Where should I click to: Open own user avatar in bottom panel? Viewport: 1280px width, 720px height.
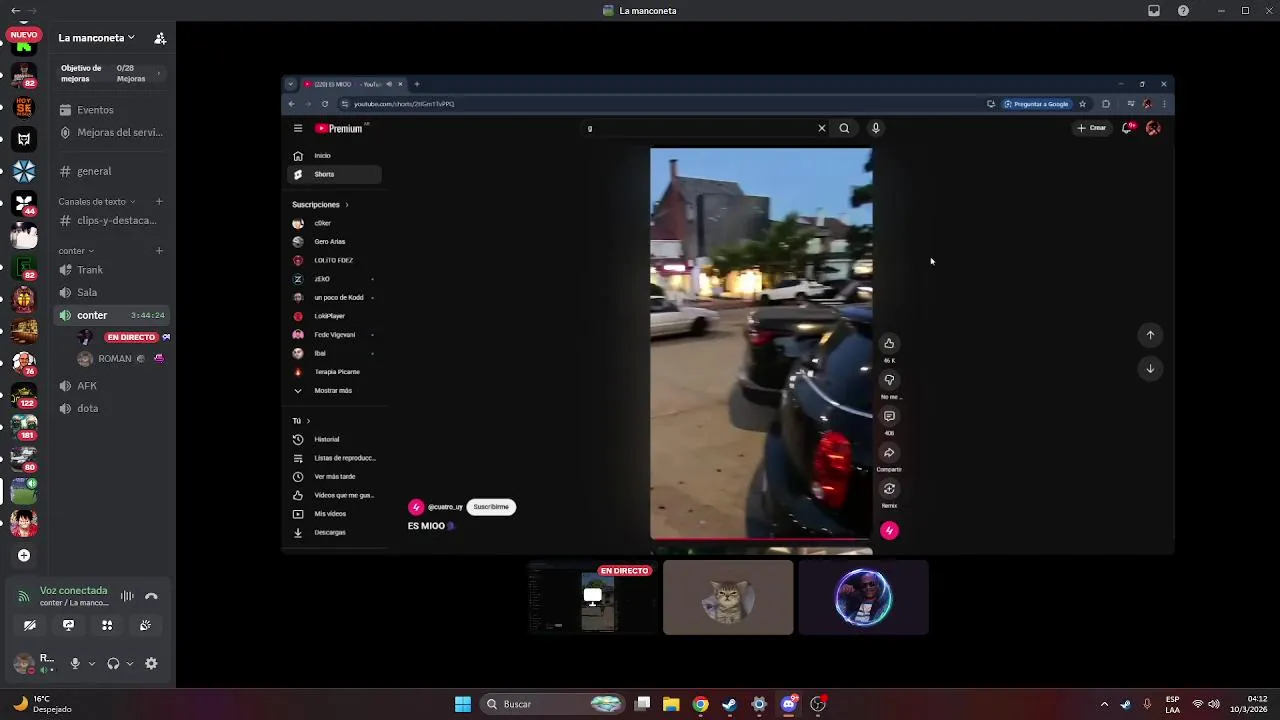[x=23, y=663]
